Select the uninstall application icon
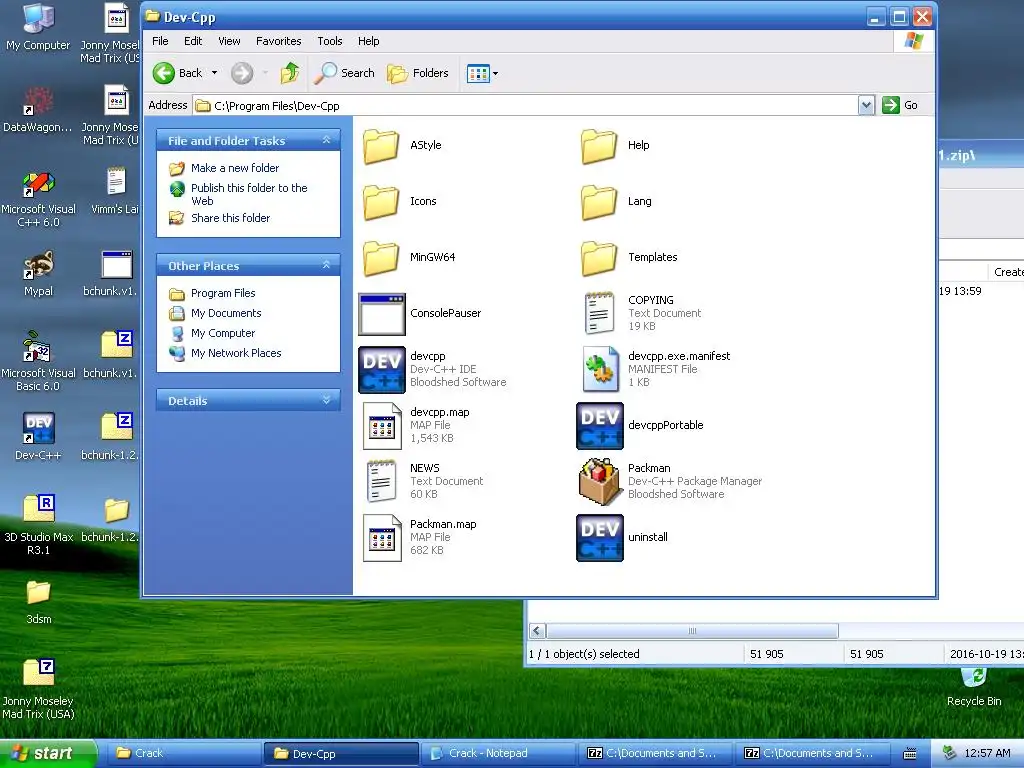This screenshot has height=768, width=1024. (600, 537)
